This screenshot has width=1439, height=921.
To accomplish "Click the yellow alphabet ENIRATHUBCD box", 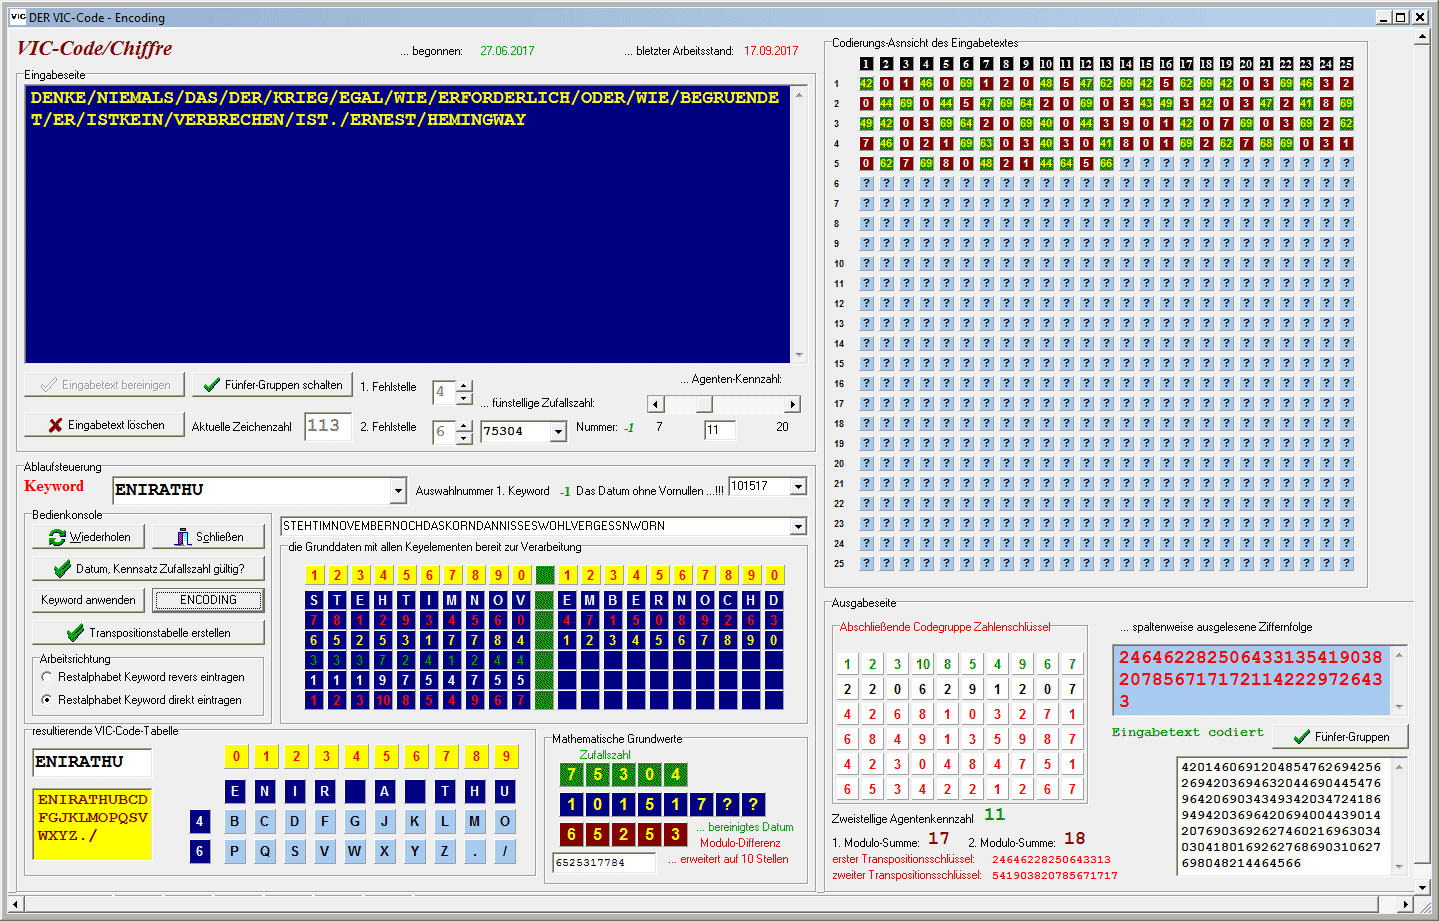I will coord(92,824).
